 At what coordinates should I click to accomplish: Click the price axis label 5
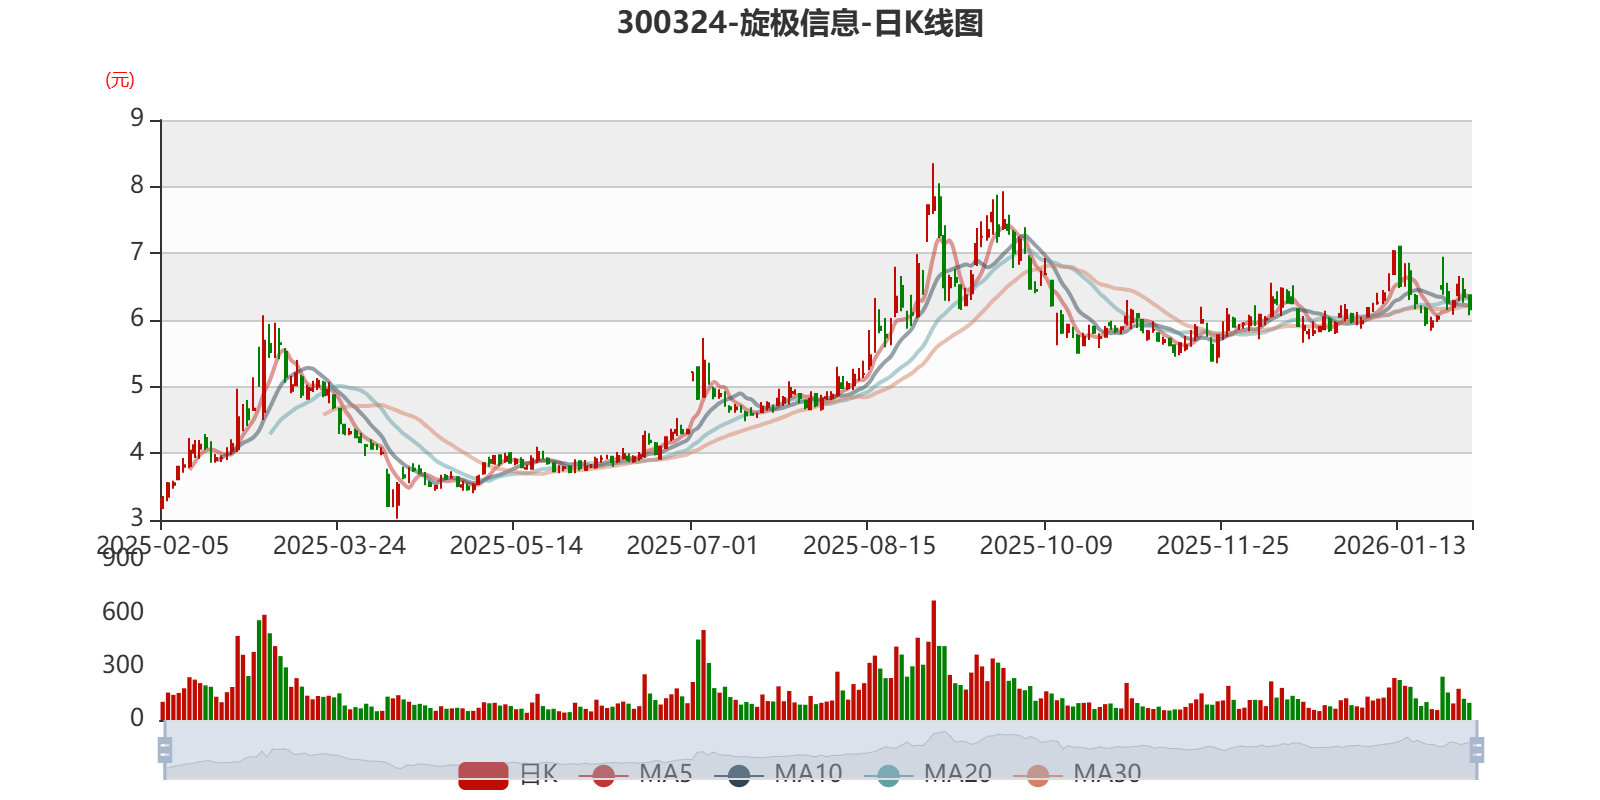click(137, 386)
